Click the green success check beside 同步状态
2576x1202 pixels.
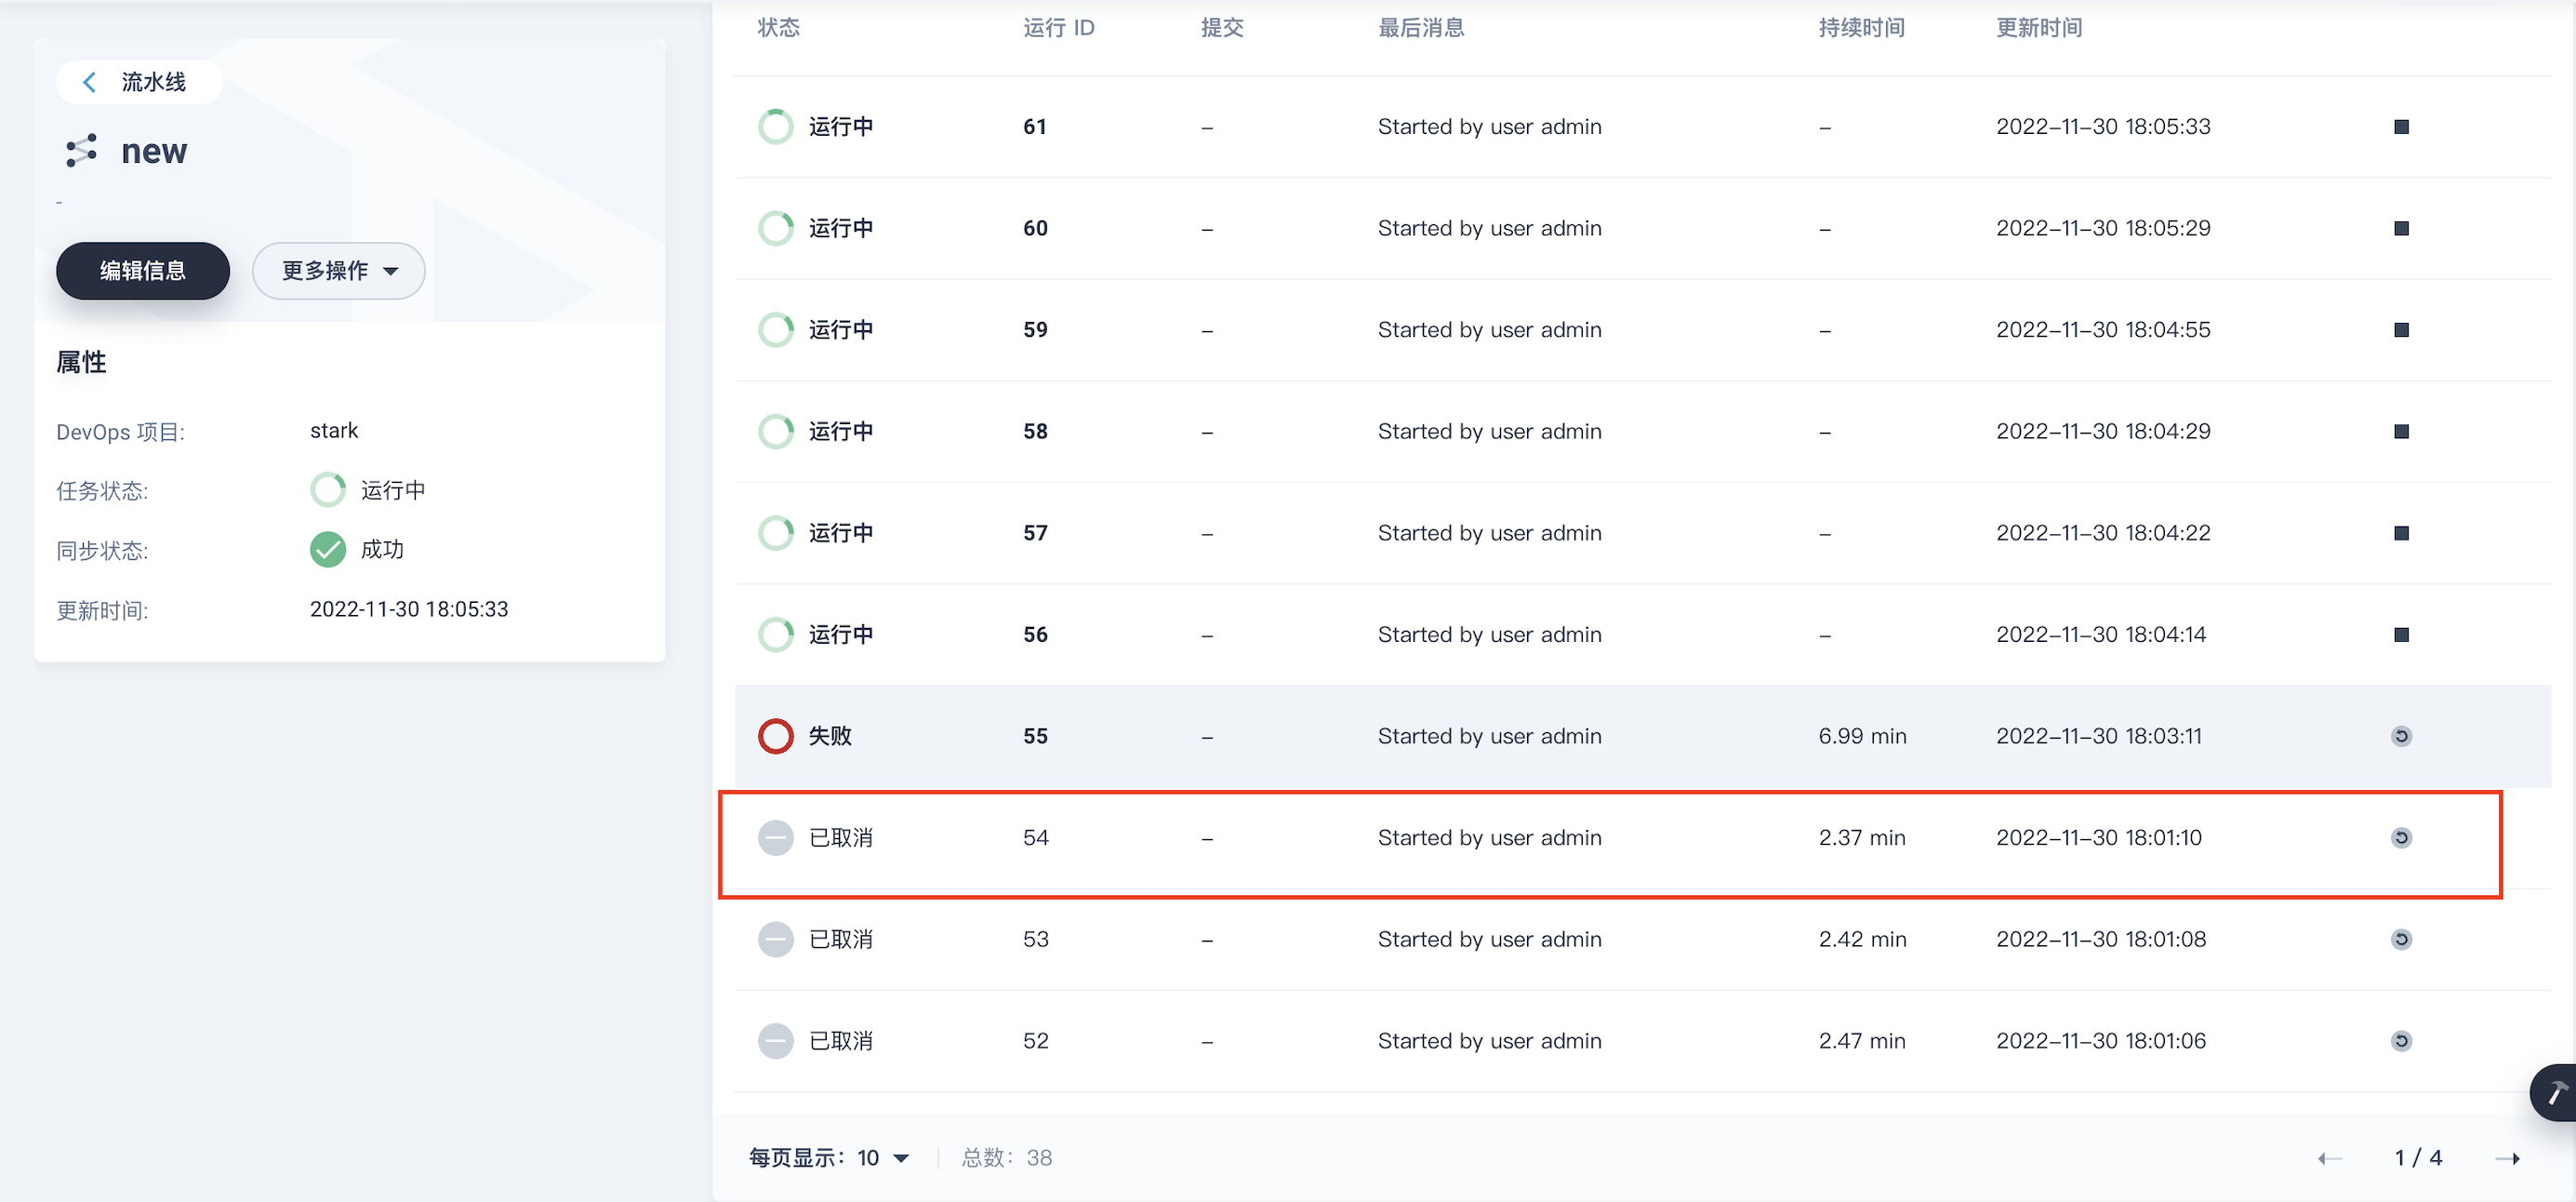click(327, 549)
